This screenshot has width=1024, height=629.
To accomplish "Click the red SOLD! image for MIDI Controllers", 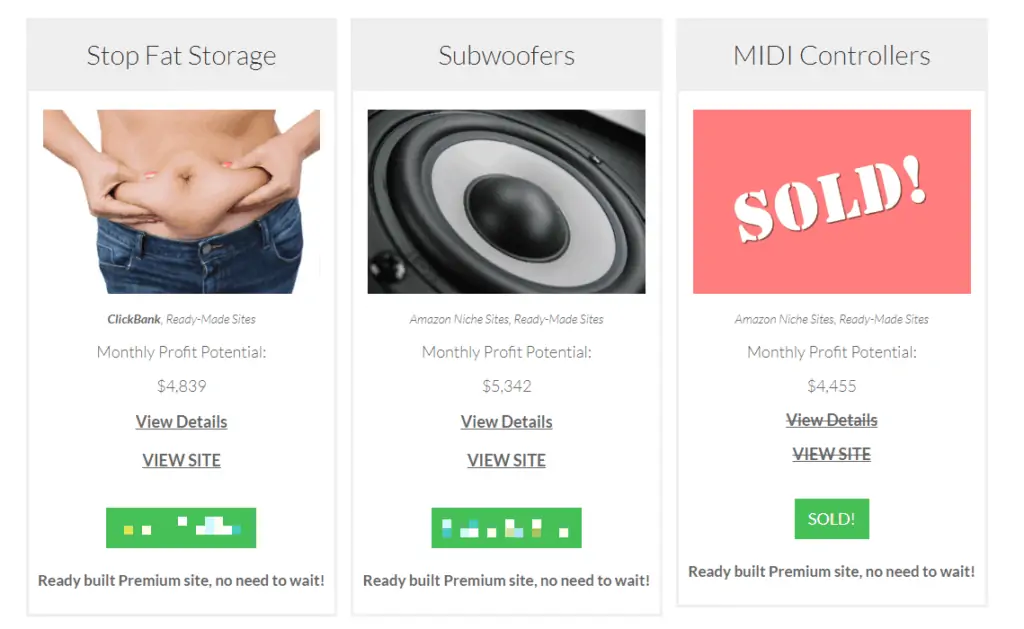I will (x=831, y=201).
